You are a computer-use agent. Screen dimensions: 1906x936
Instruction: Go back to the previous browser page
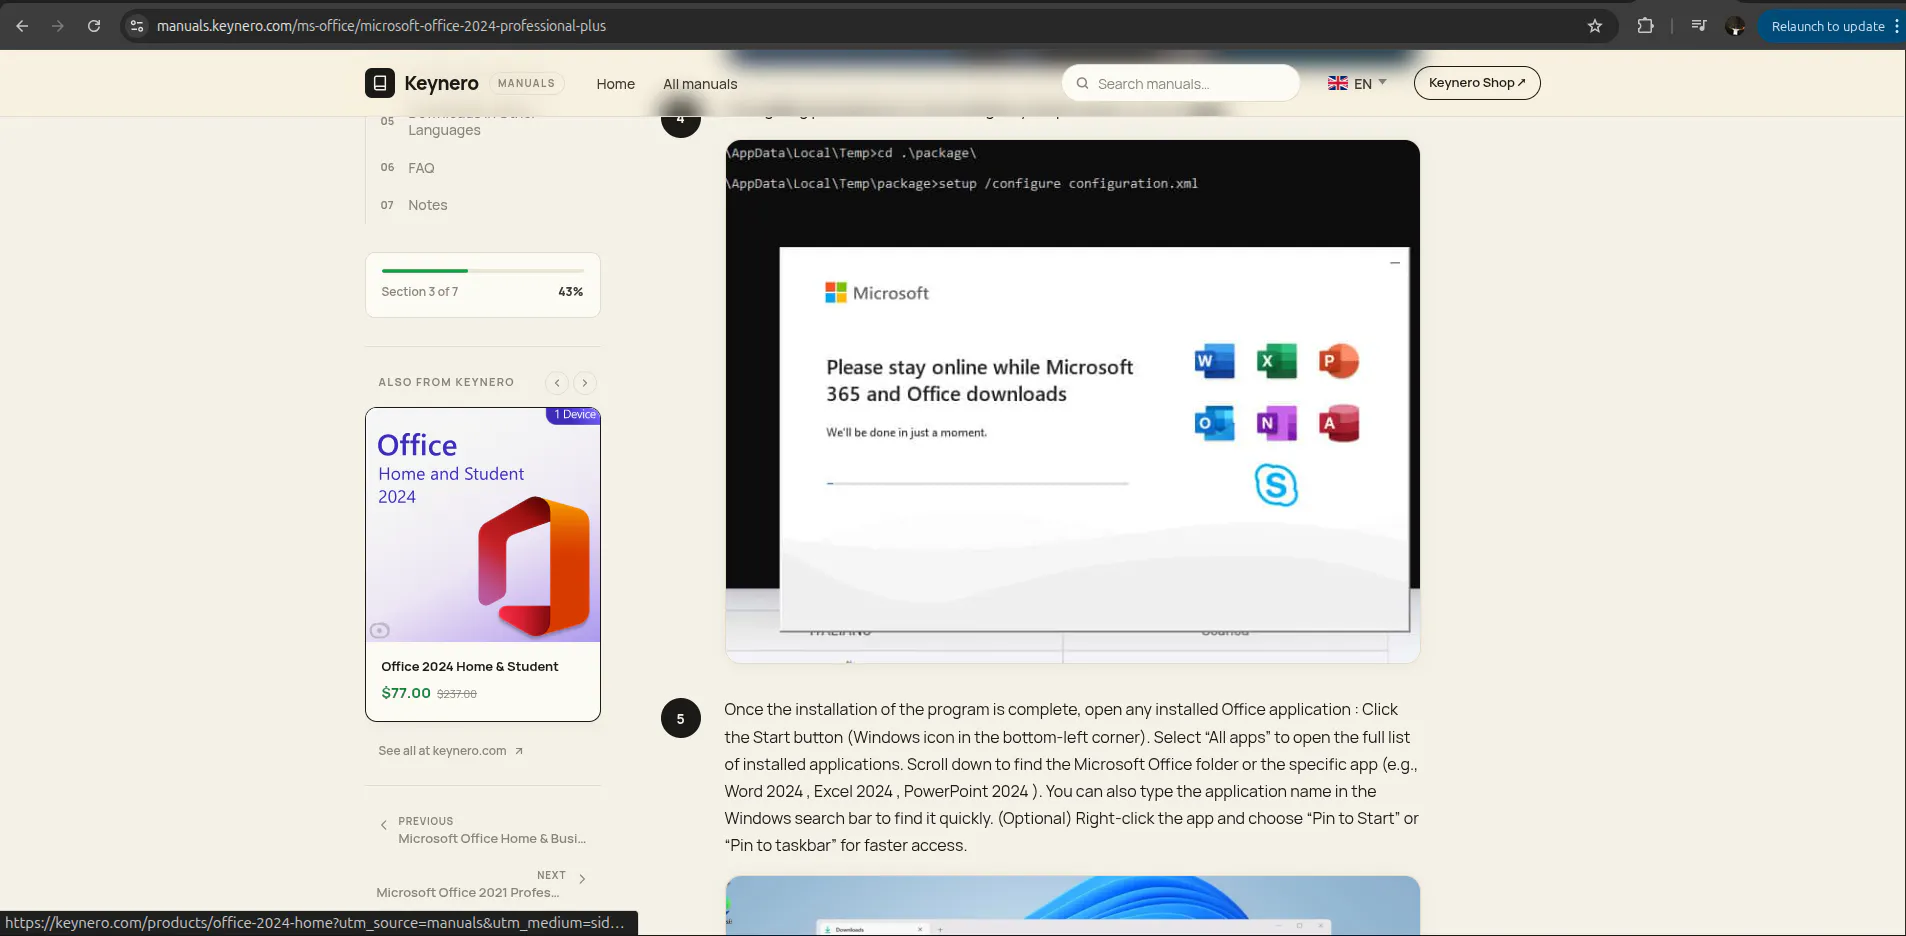pyautogui.click(x=22, y=26)
